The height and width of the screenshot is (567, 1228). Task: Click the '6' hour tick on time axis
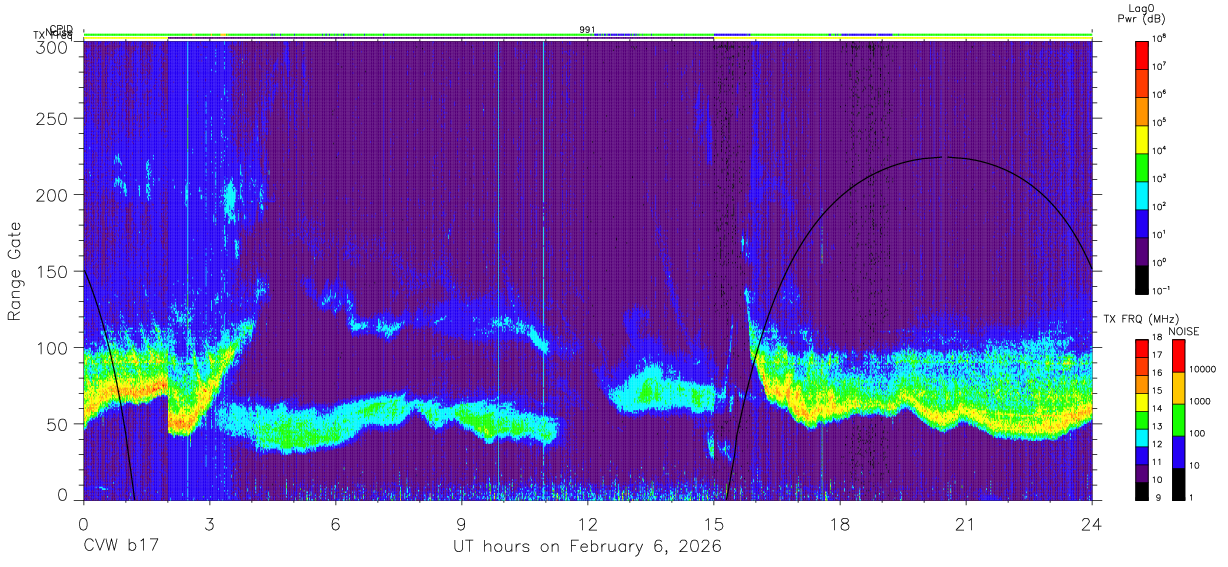click(335, 523)
